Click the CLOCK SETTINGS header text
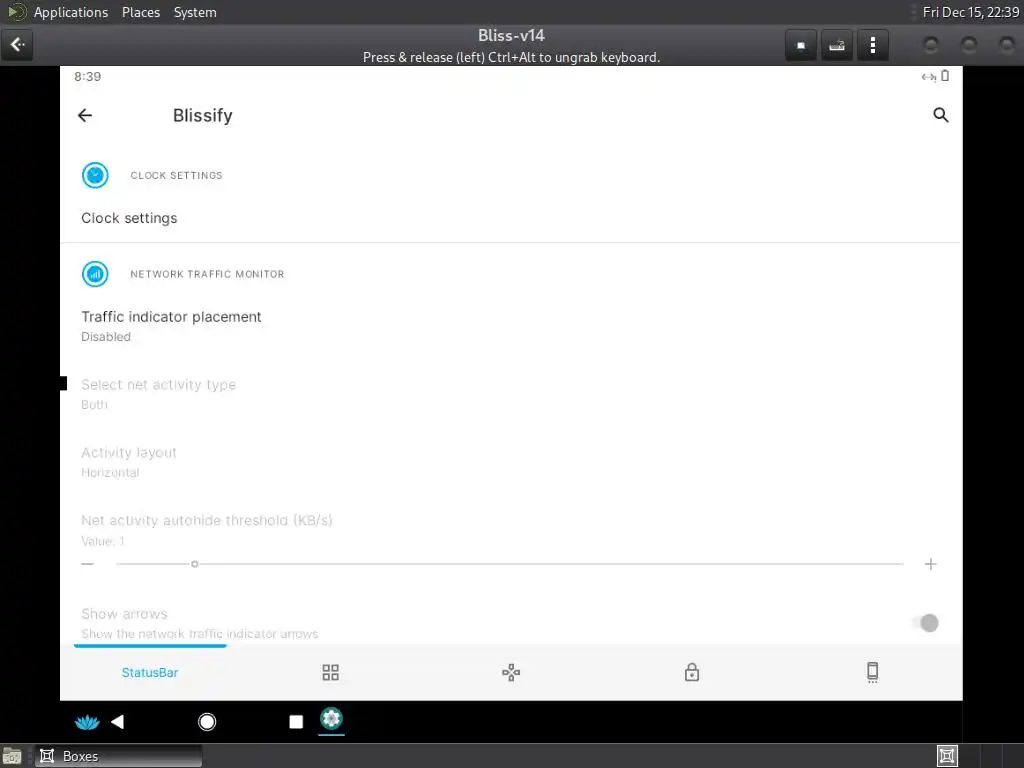Viewport: 1024px width, 768px height. [x=176, y=175]
